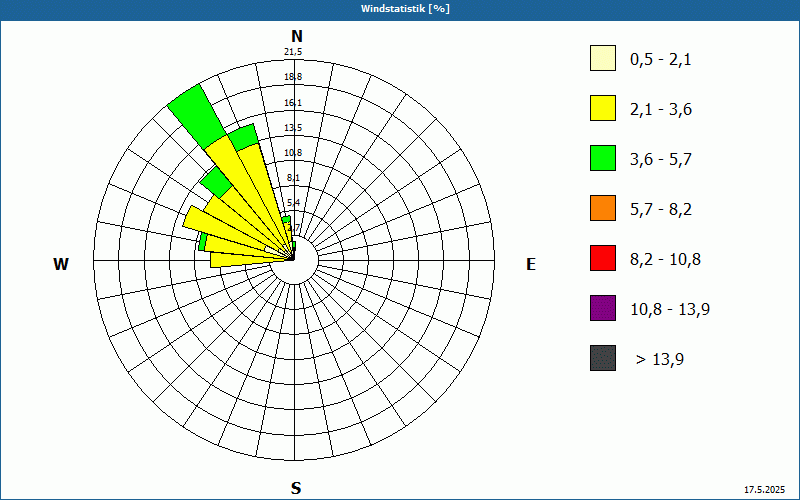Click the W compass label
Screen dimensions: 800x500
(x=61, y=264)
